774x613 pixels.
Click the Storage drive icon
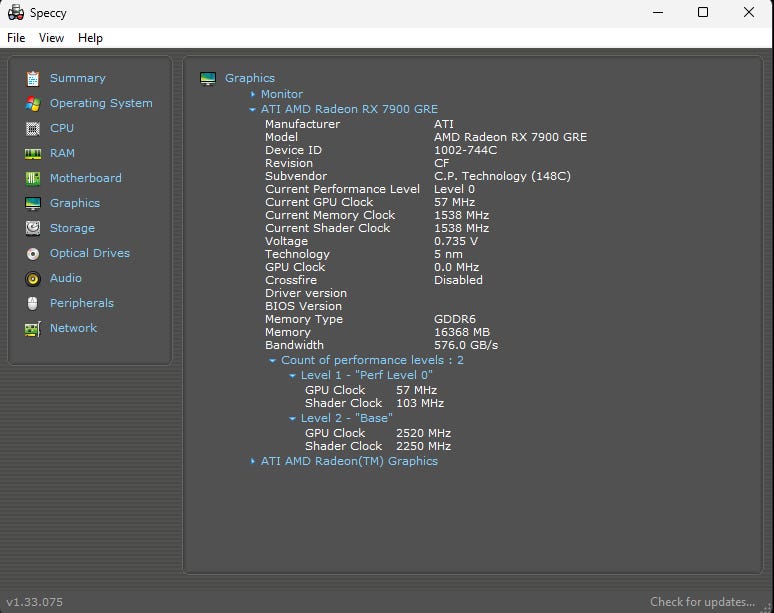33,228
